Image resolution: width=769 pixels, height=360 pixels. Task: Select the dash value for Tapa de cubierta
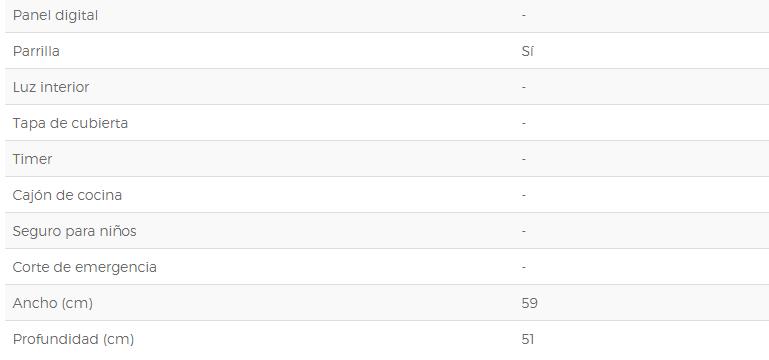pos(524,123)
